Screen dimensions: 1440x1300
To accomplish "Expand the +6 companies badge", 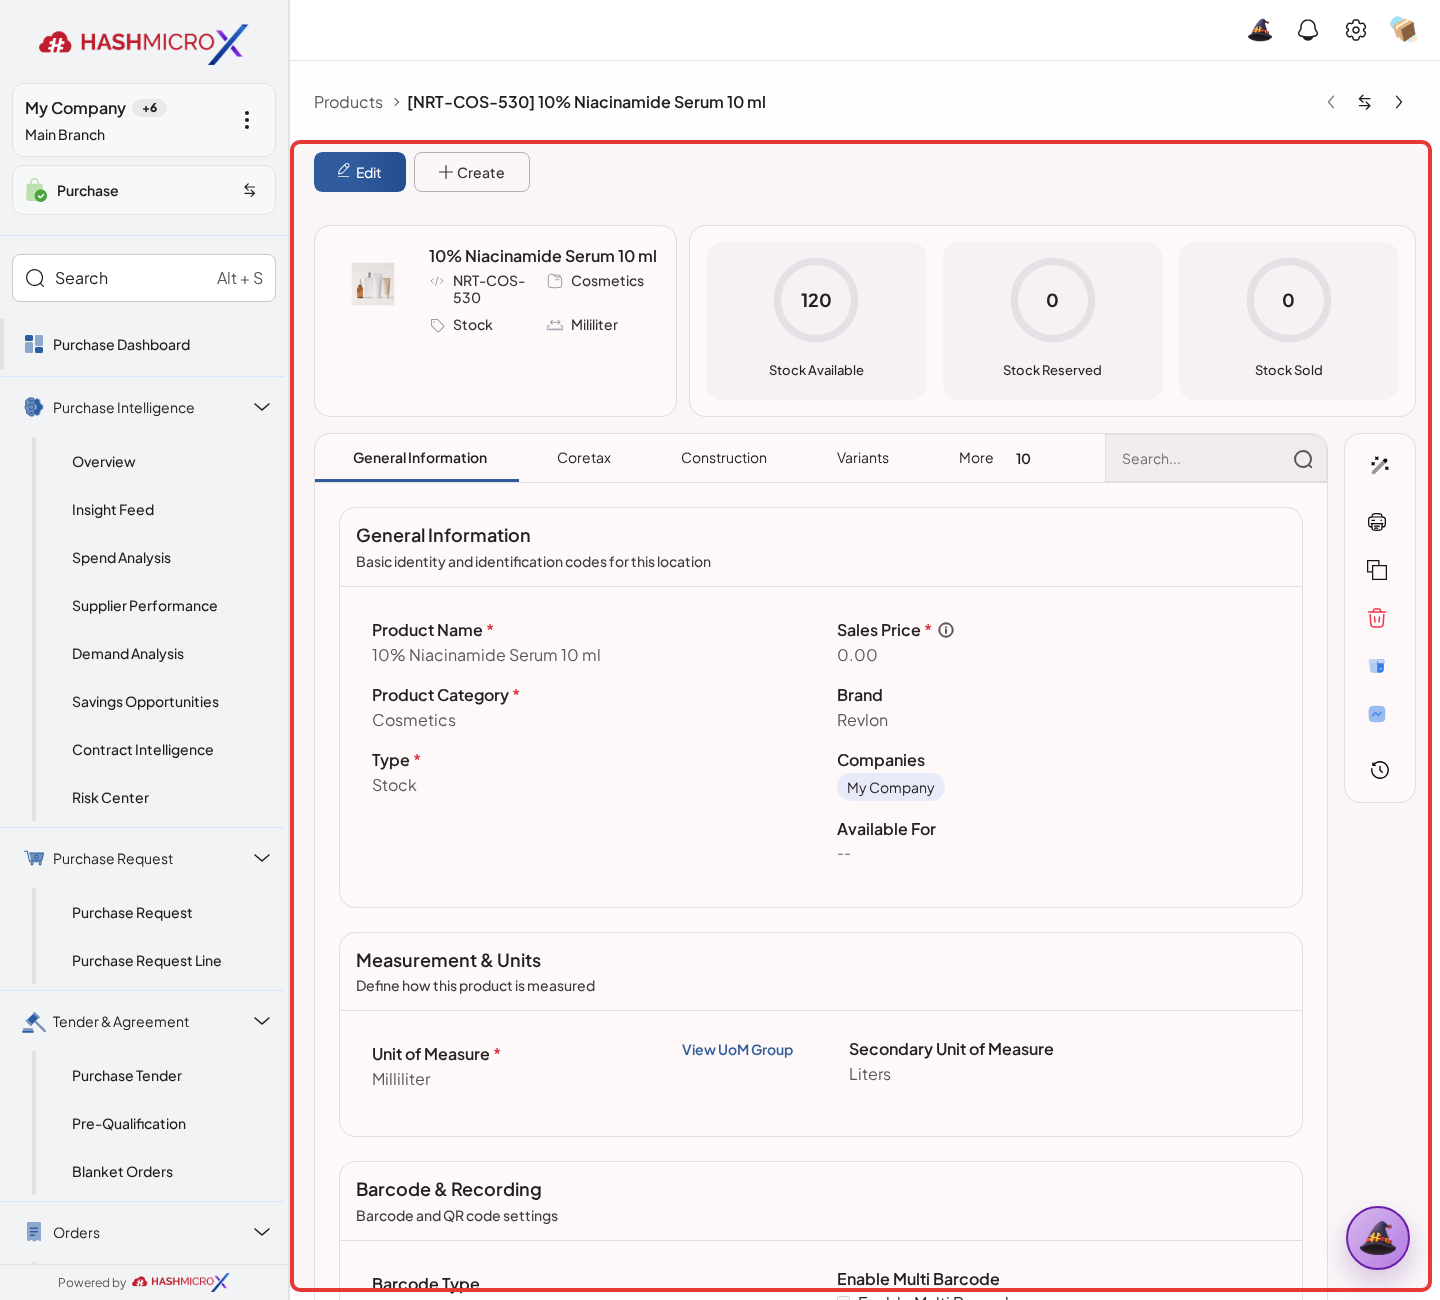I will point(149,108).
